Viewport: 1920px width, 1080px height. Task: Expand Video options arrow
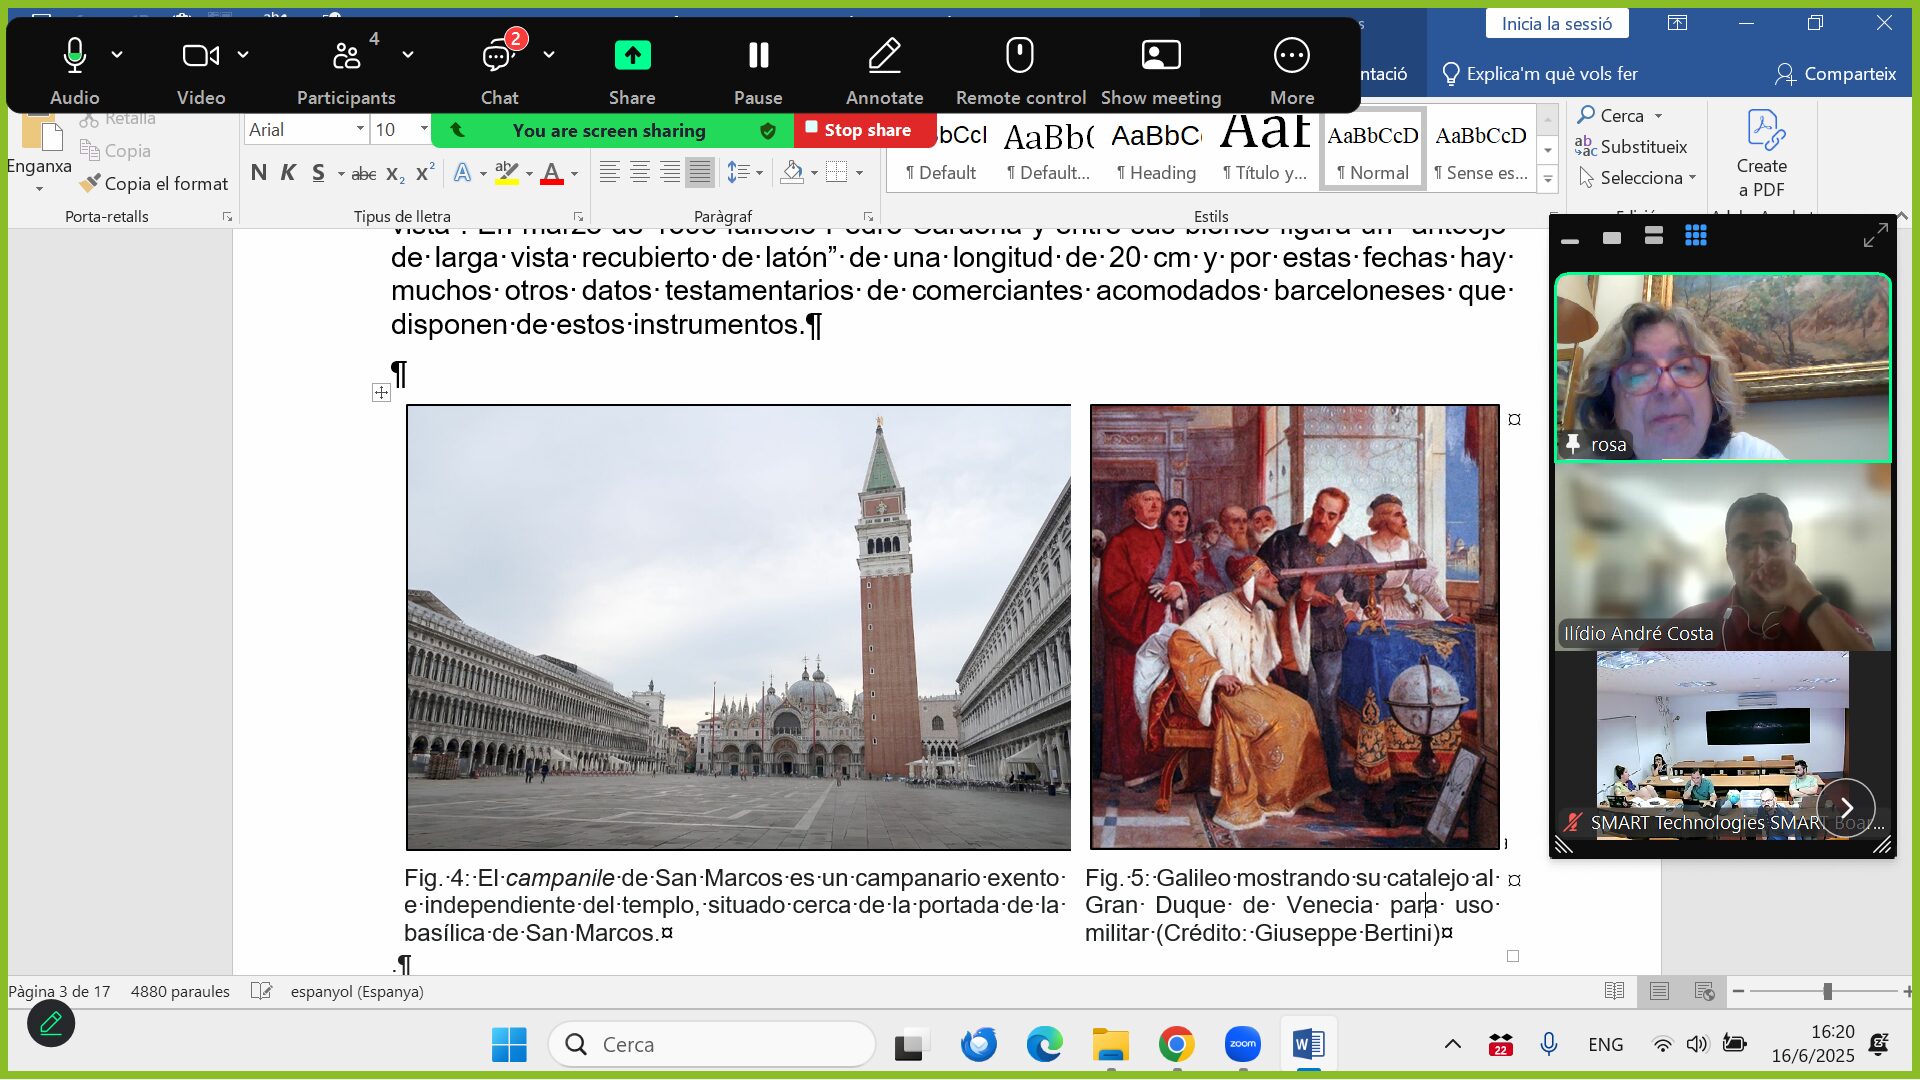pos(243,54)
